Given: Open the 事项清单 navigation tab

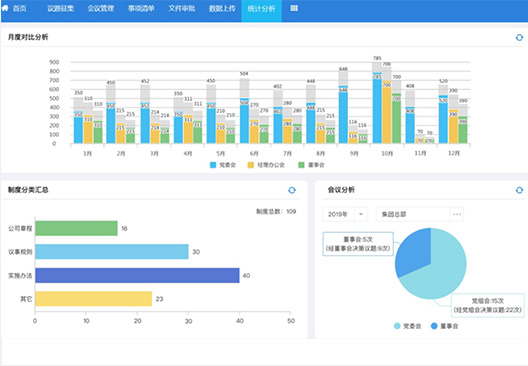Looking at the screenshot, I should [141, 8].
